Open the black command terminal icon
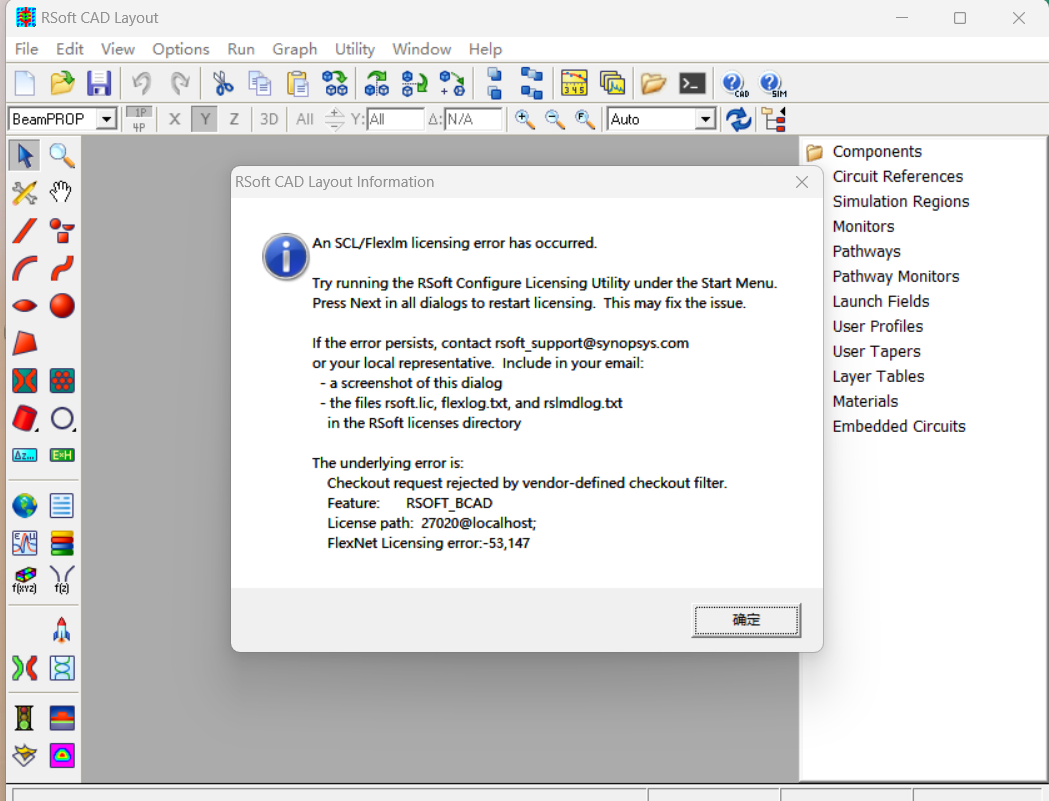 [x=692, y=84]
